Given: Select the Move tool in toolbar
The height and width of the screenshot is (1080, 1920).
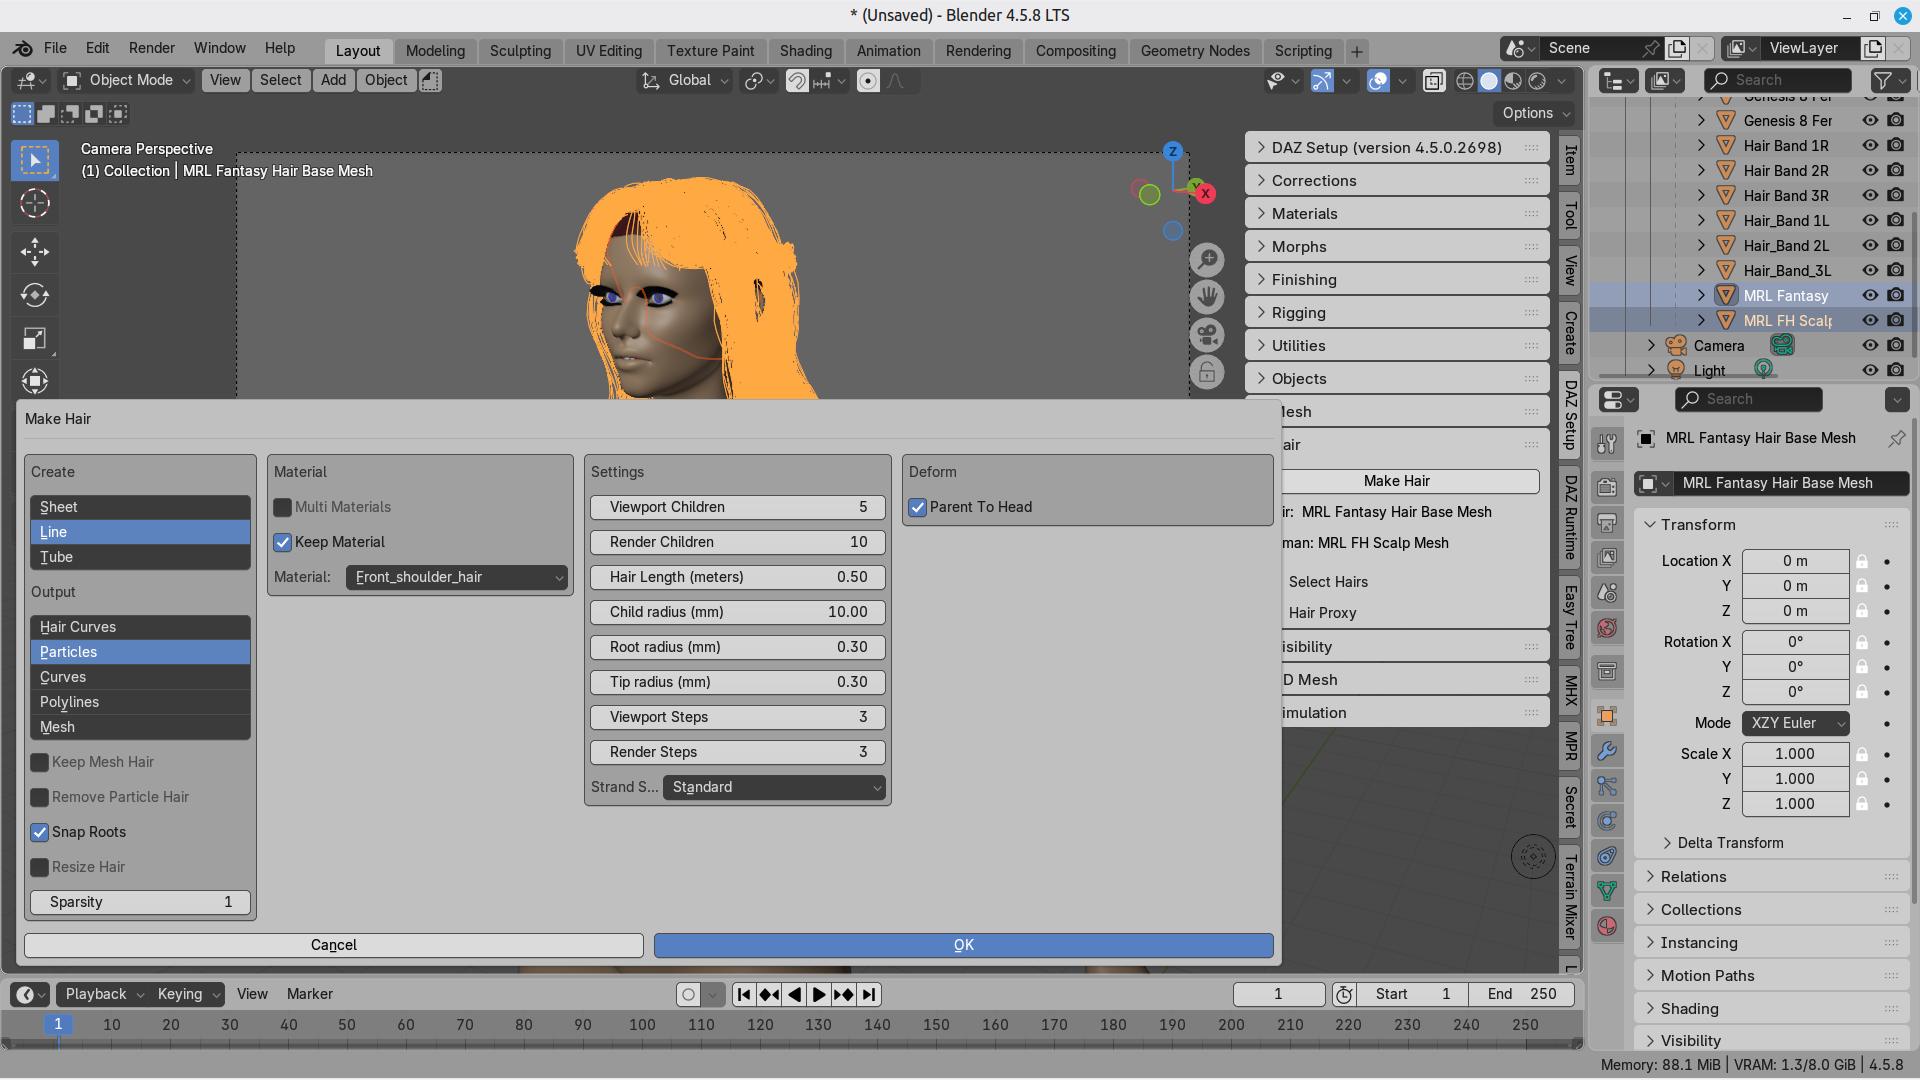Looking at the screenshot, I should point(34,251).
